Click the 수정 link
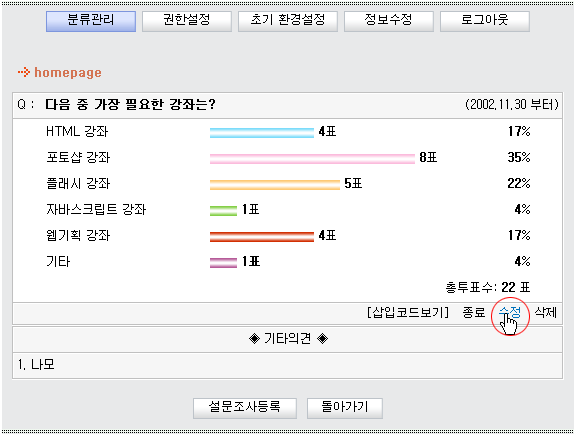 (x=510, y=312)
